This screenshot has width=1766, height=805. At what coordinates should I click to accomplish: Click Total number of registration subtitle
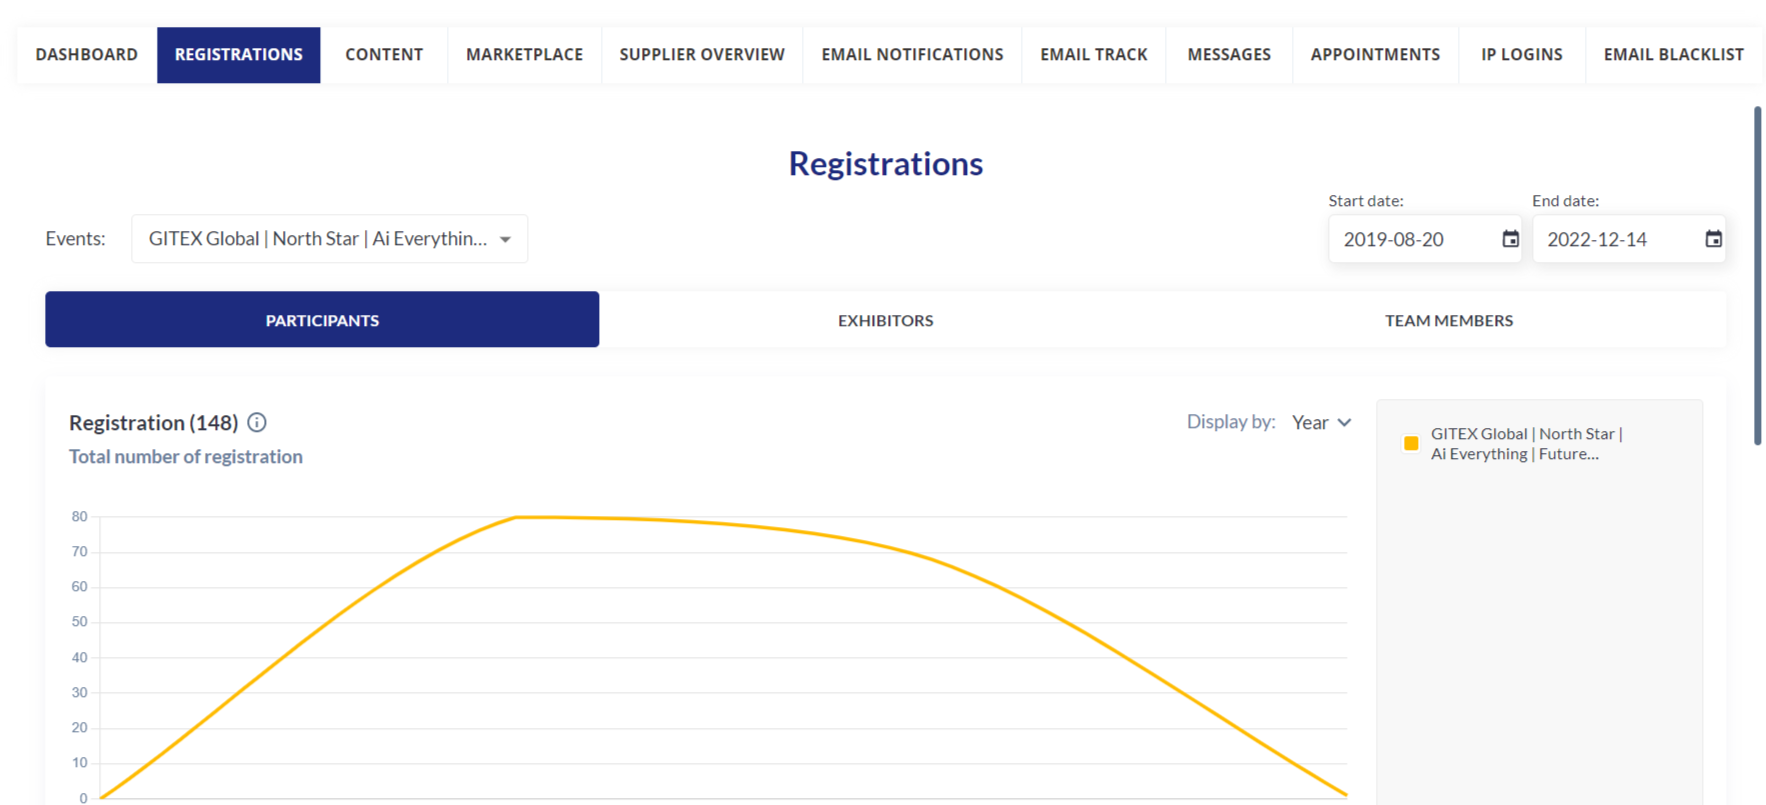tap(186, 457)
